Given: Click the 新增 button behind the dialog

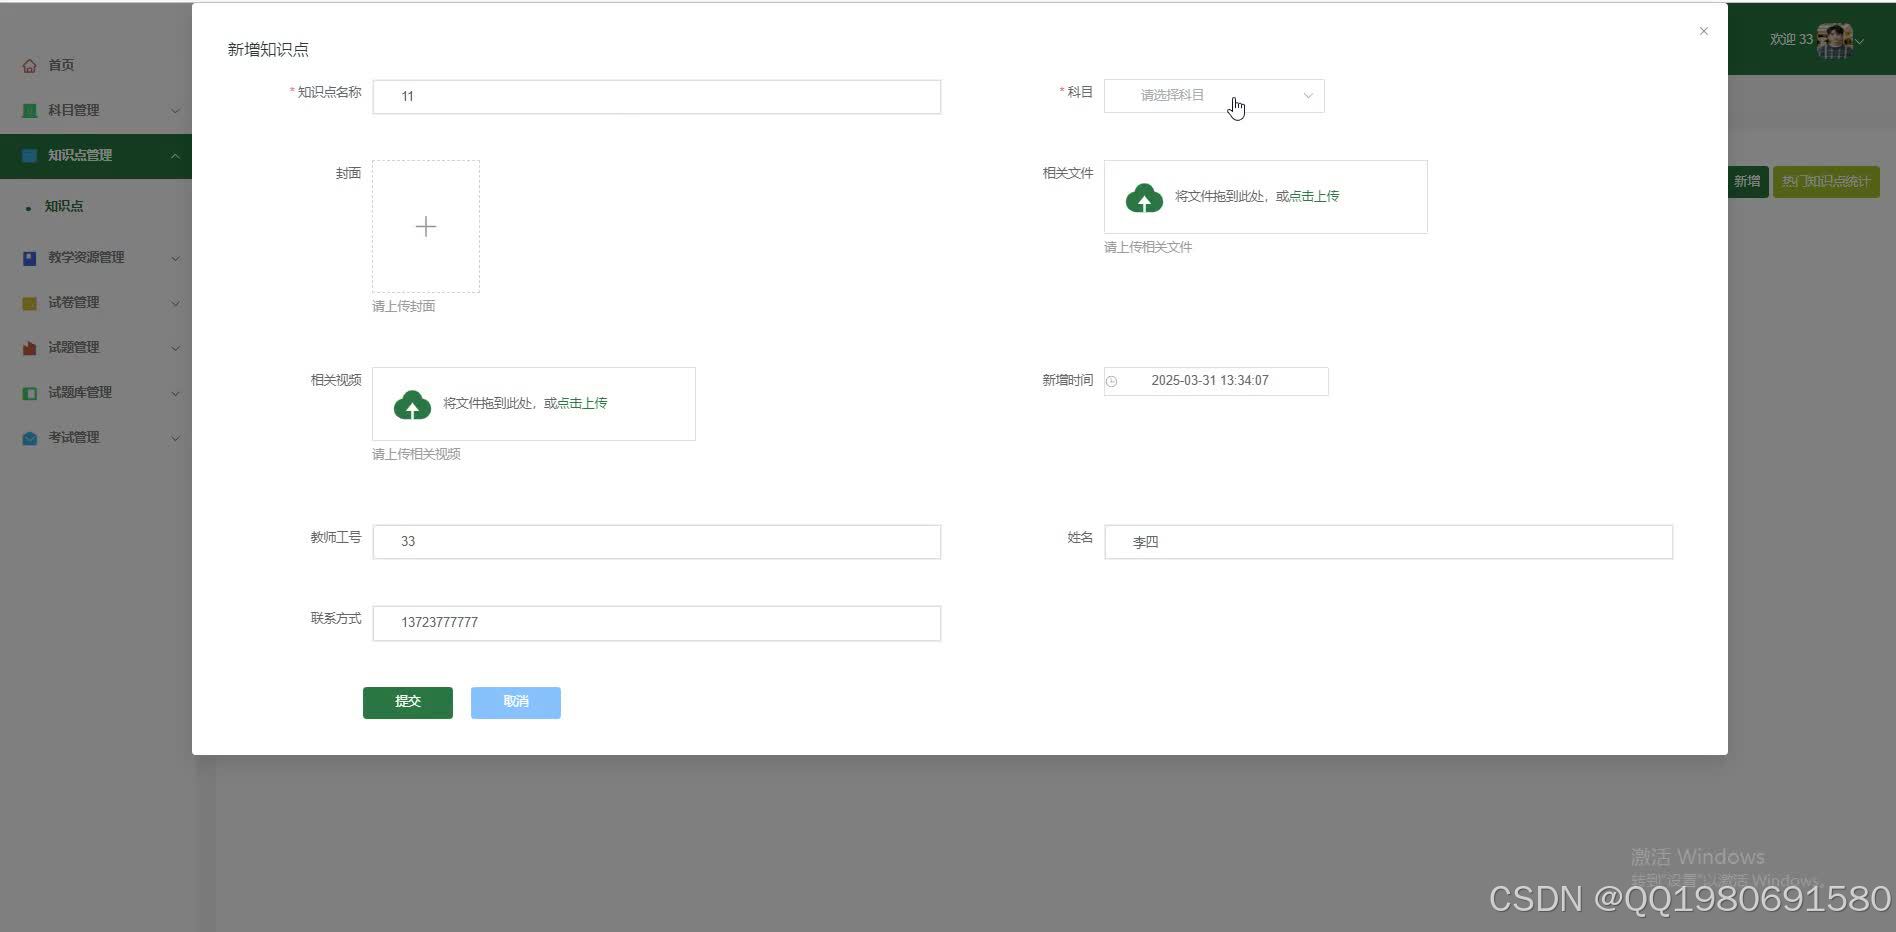Looking at the screenshot, I should (x=1748, y=182).
